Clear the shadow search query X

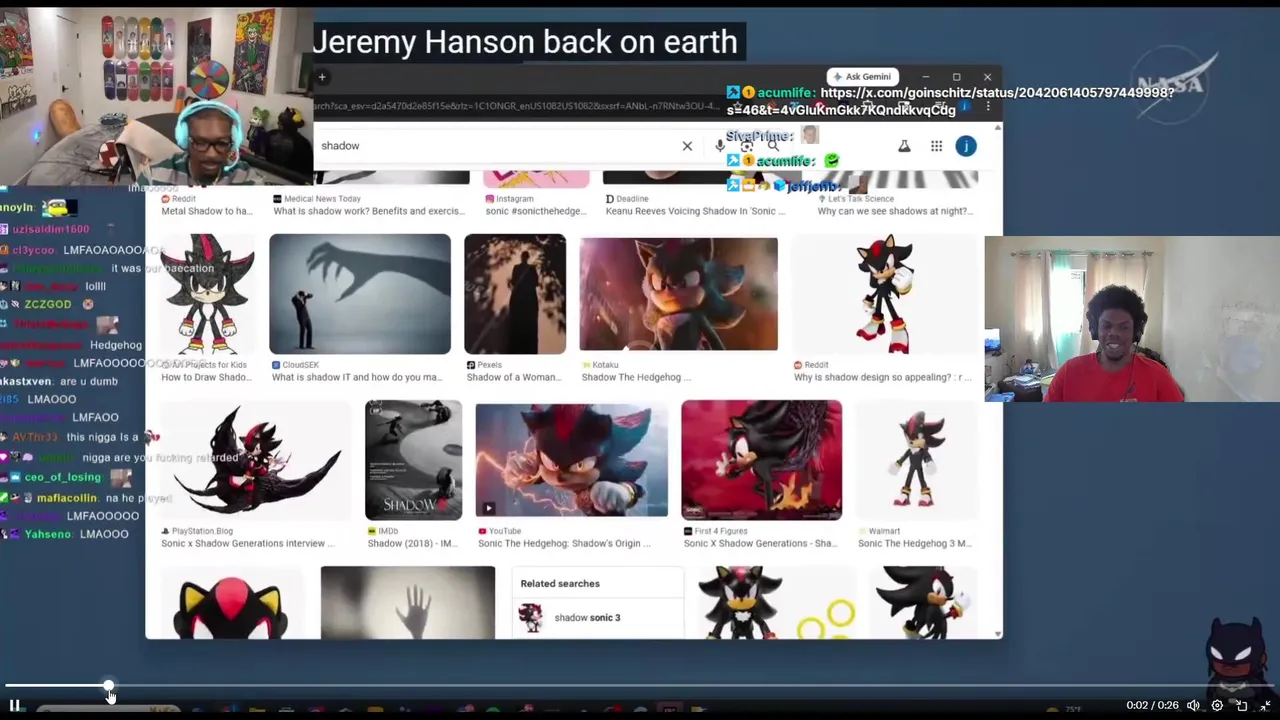click(x=687, y=146)
